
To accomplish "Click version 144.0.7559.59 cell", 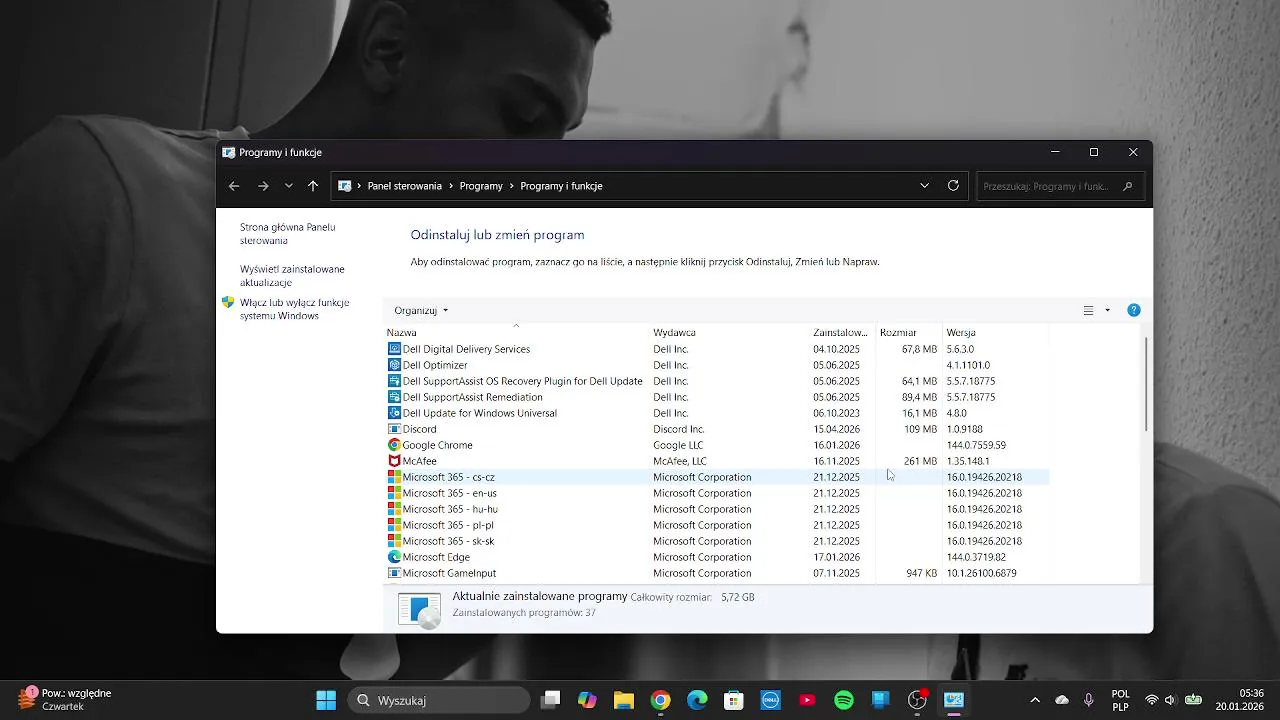I will [x=976, y=445].
